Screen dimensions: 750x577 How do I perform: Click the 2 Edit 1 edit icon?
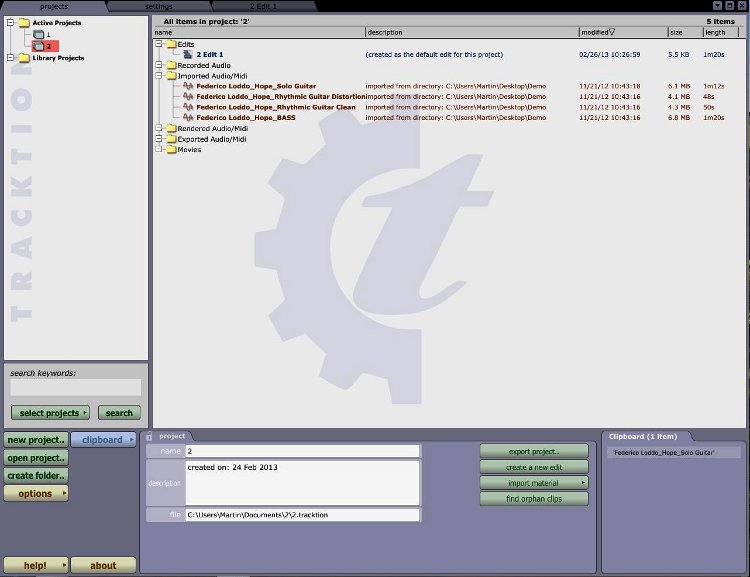(x=188, y=55)
